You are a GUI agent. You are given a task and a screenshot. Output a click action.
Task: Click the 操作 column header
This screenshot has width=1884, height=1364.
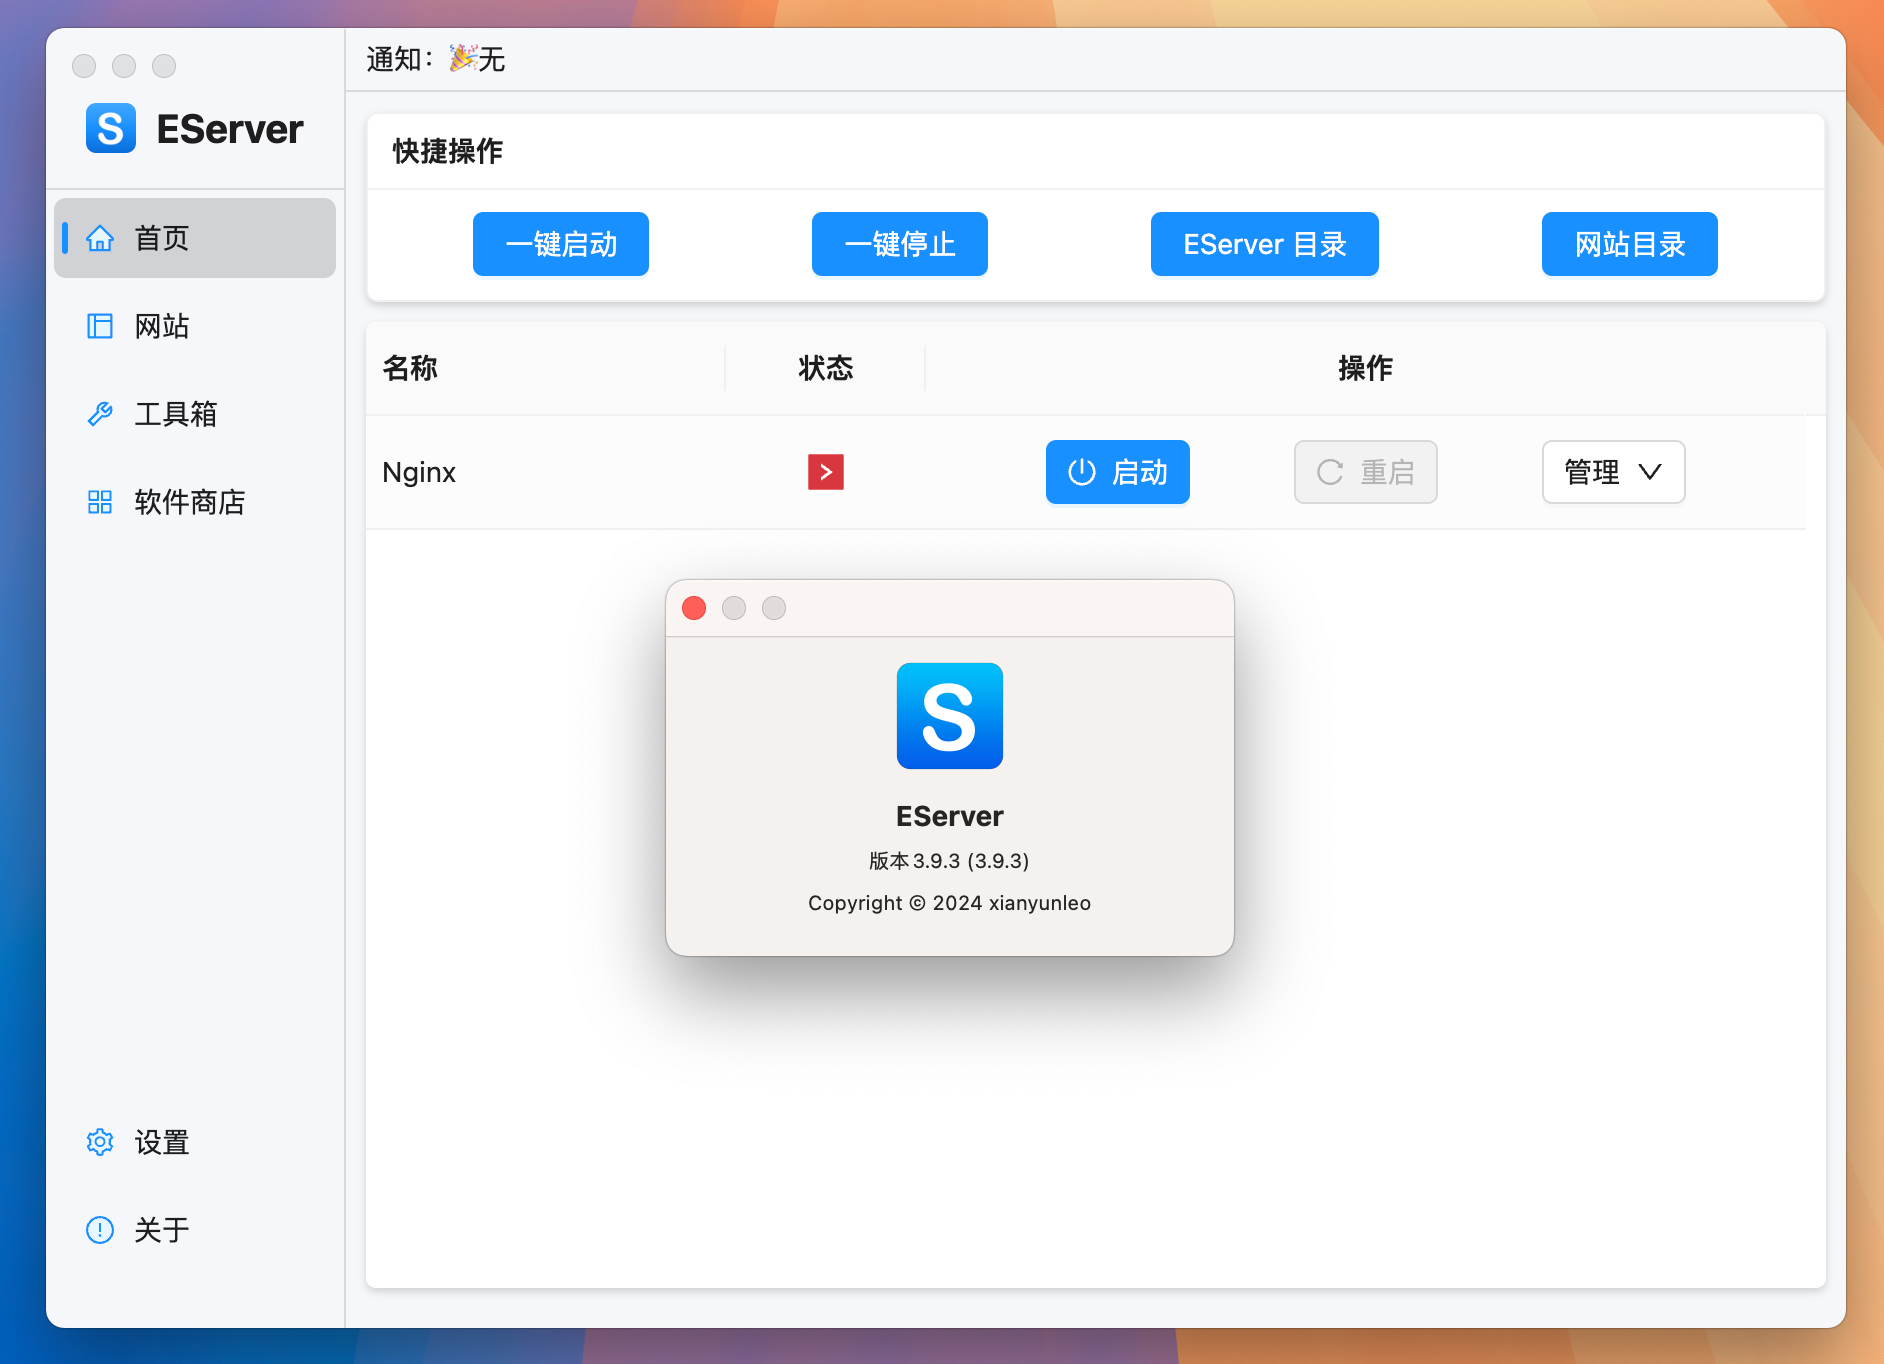pyautogui.click(x=1366, y=368)
